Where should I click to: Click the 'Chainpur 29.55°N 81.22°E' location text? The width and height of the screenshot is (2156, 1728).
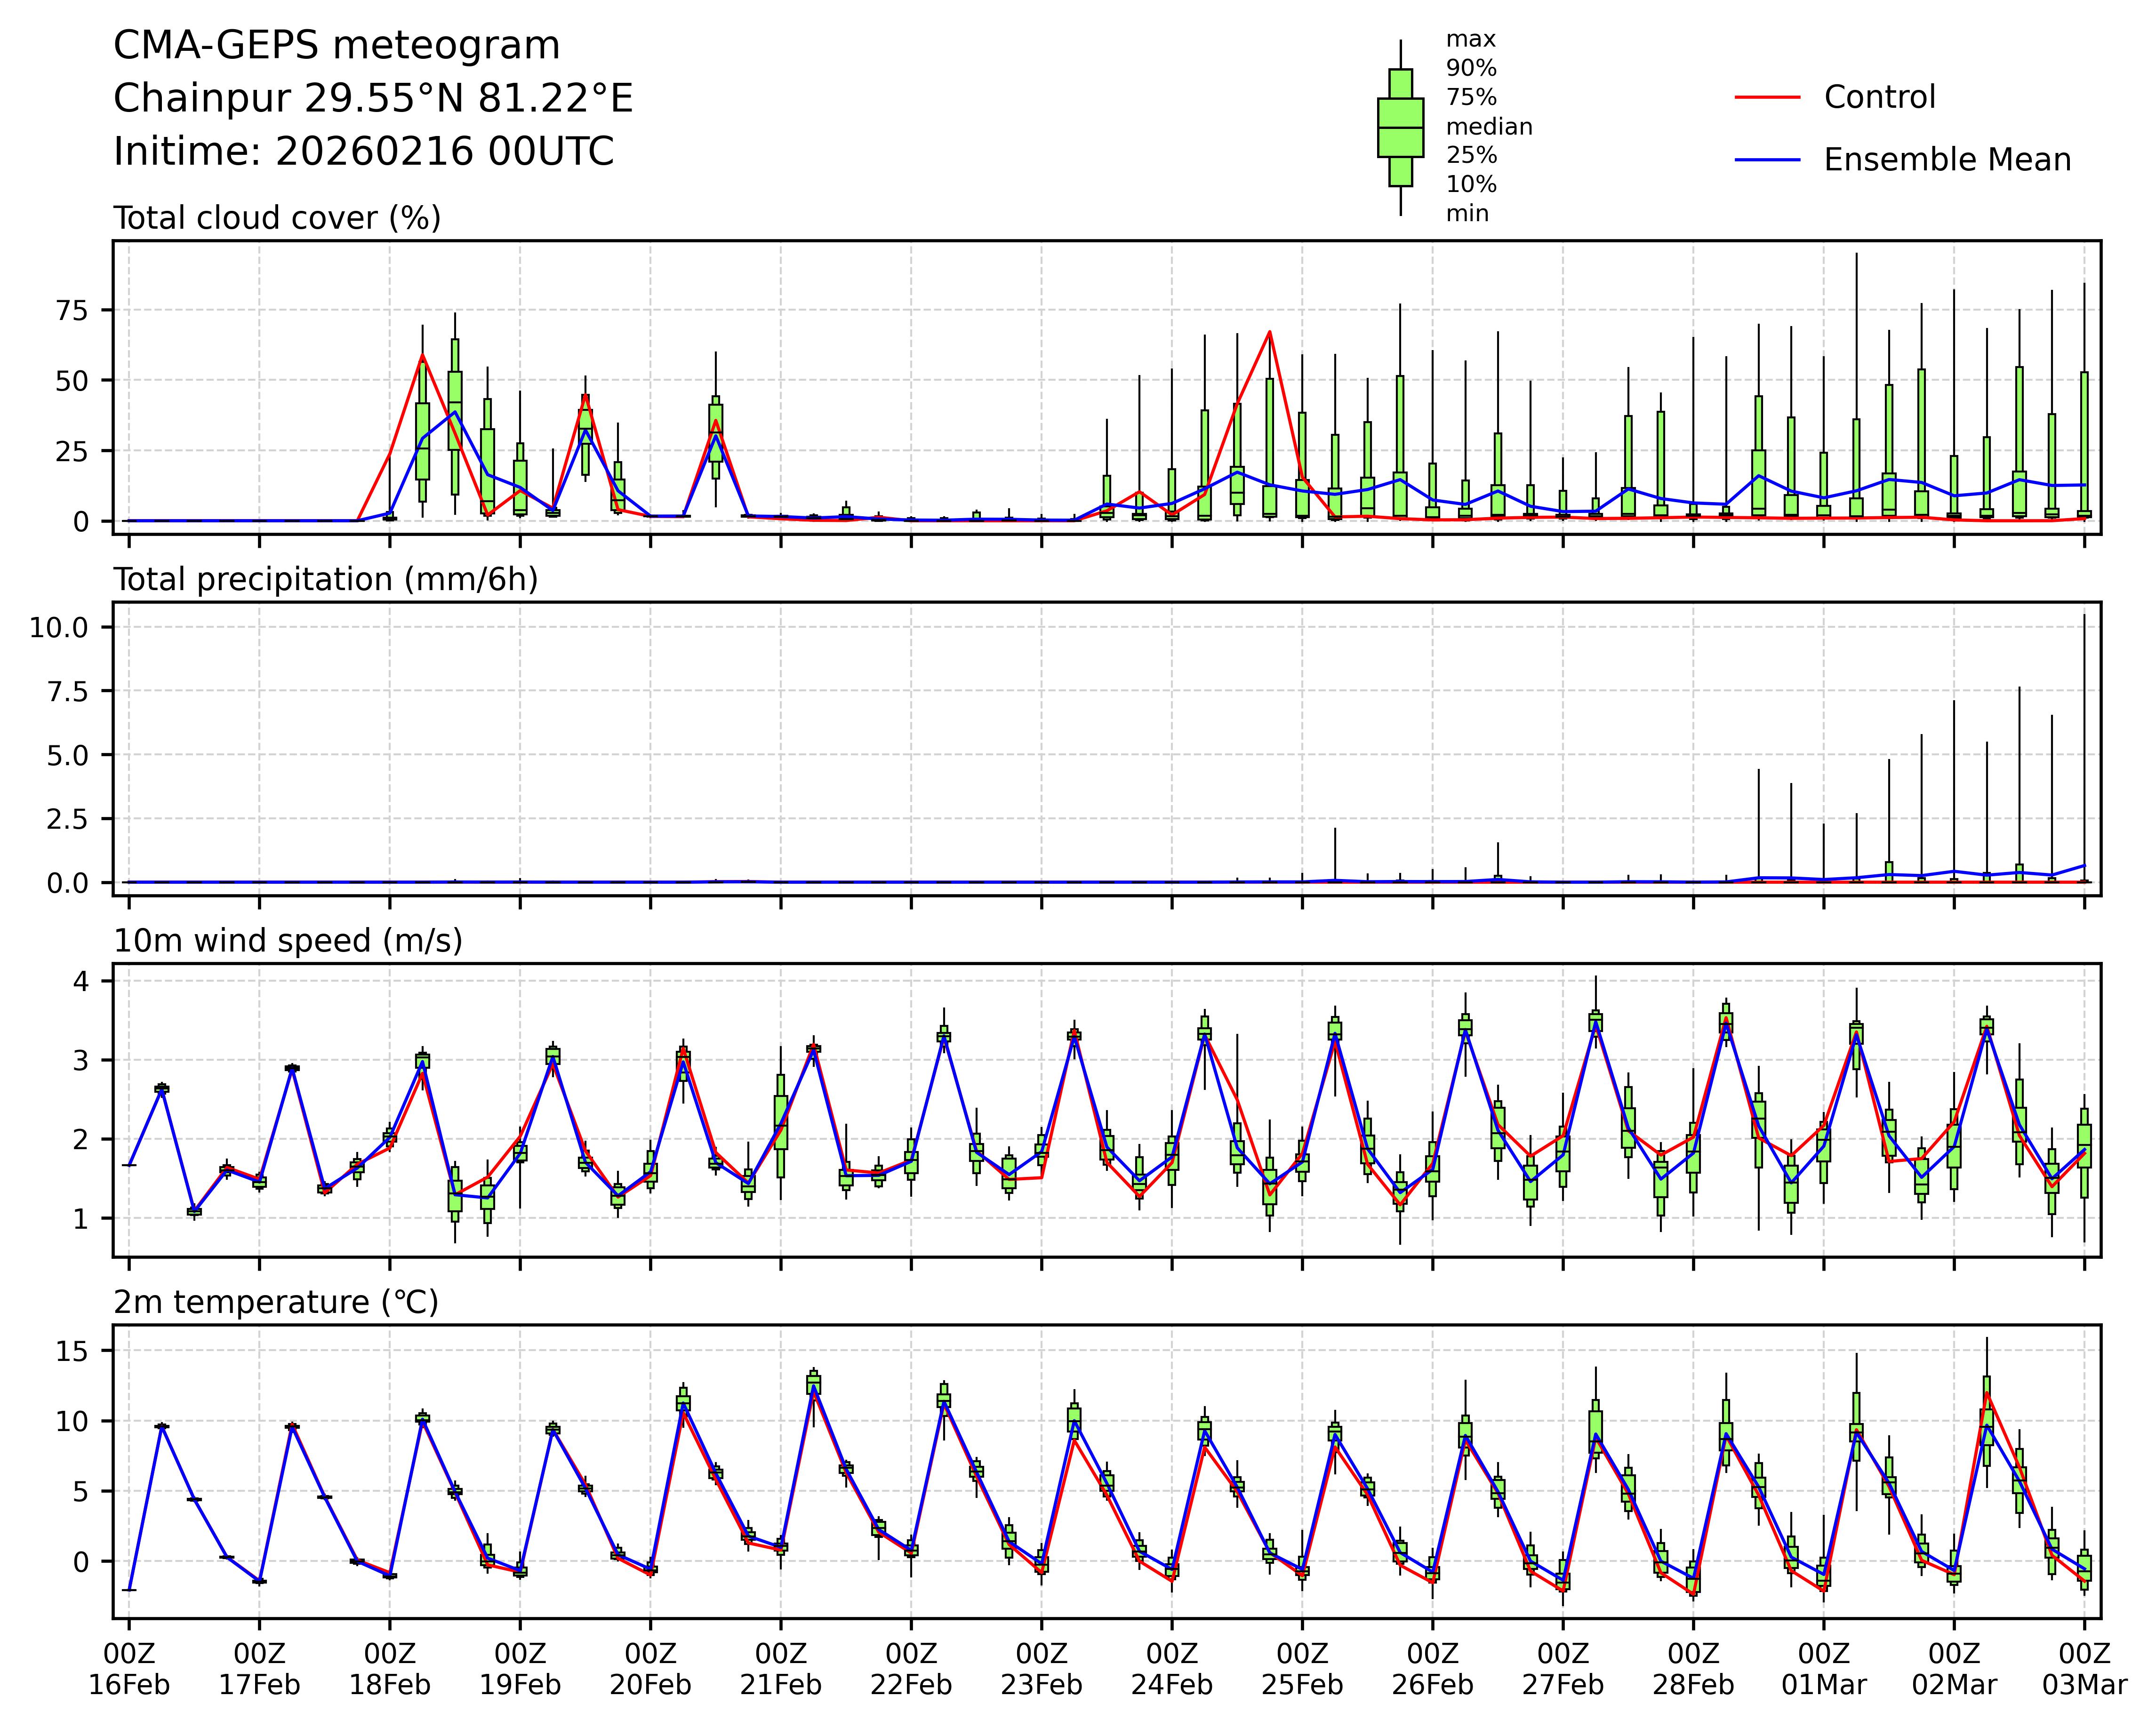[373, 99]
